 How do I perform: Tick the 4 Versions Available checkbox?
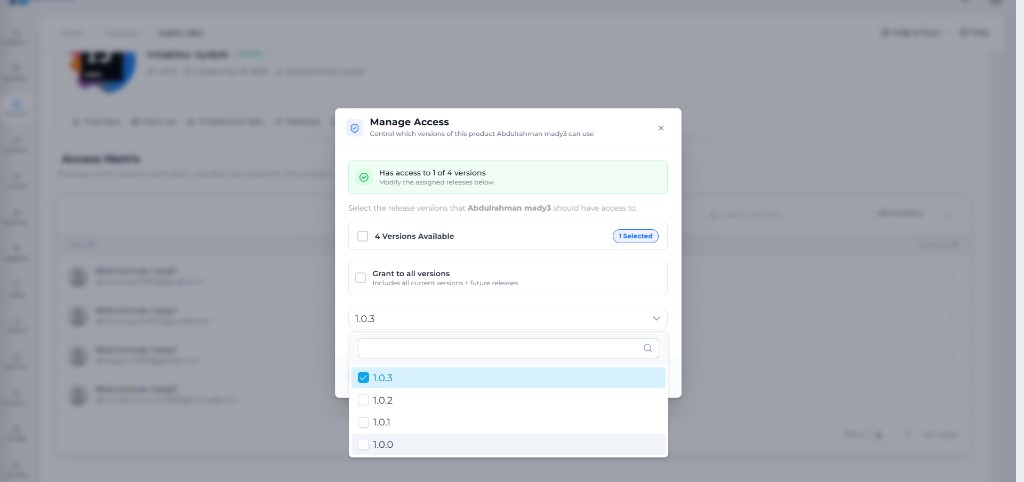tap(362, 236)
